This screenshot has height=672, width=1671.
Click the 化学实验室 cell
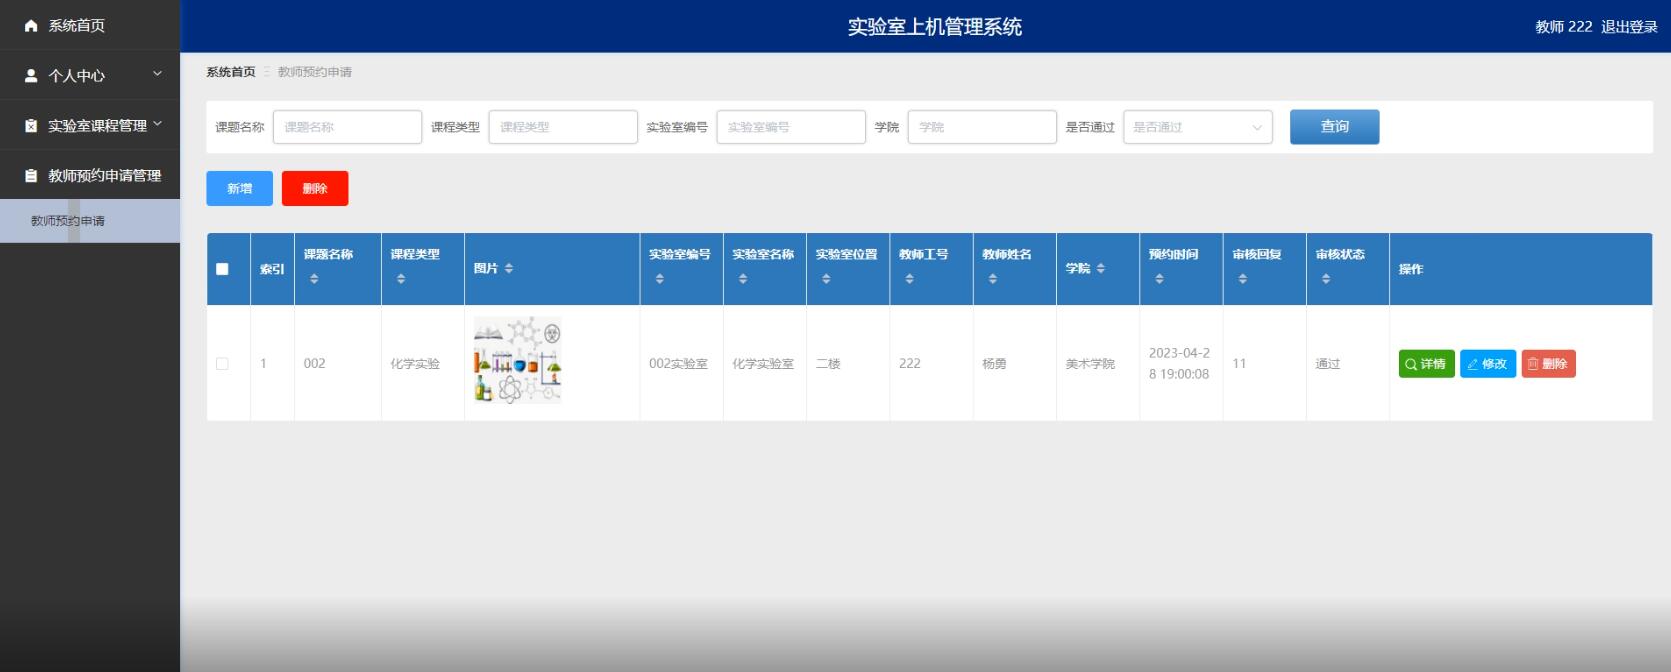763,364
